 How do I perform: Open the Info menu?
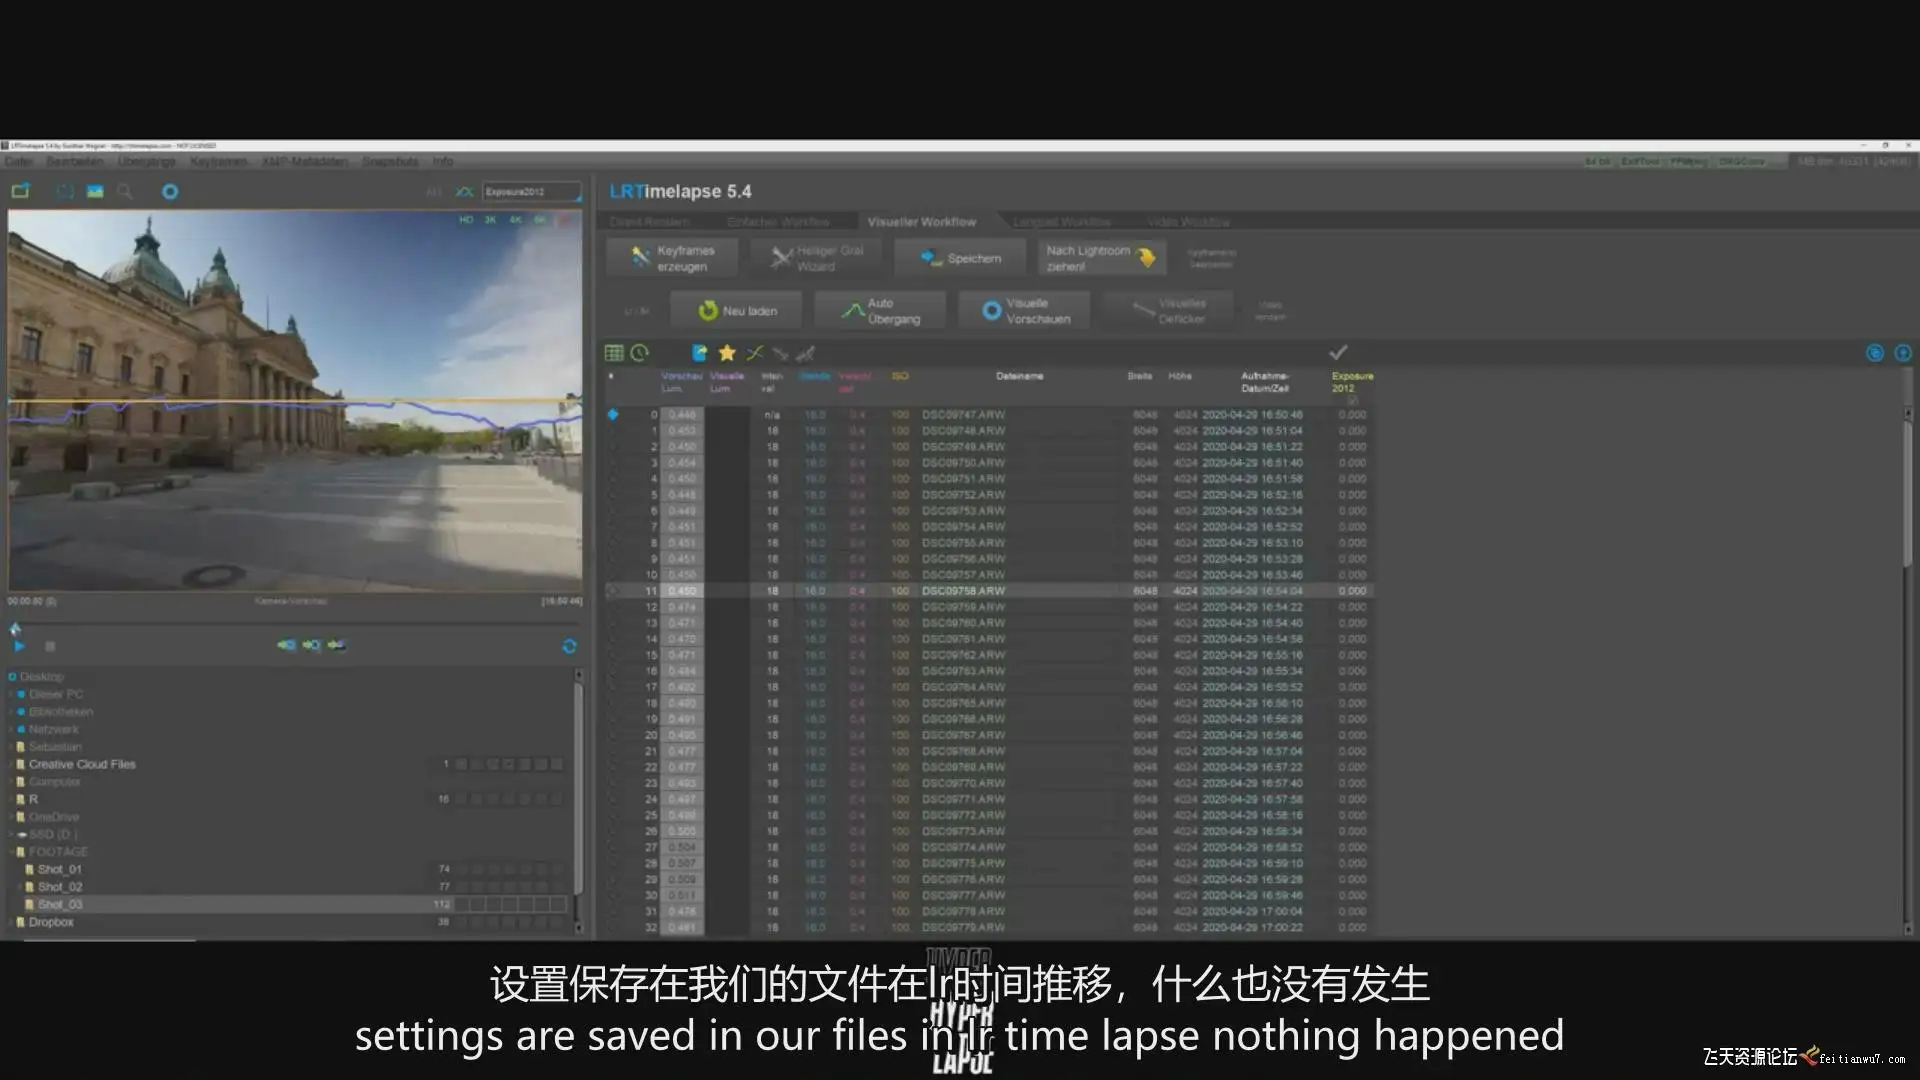coord(443,161)
